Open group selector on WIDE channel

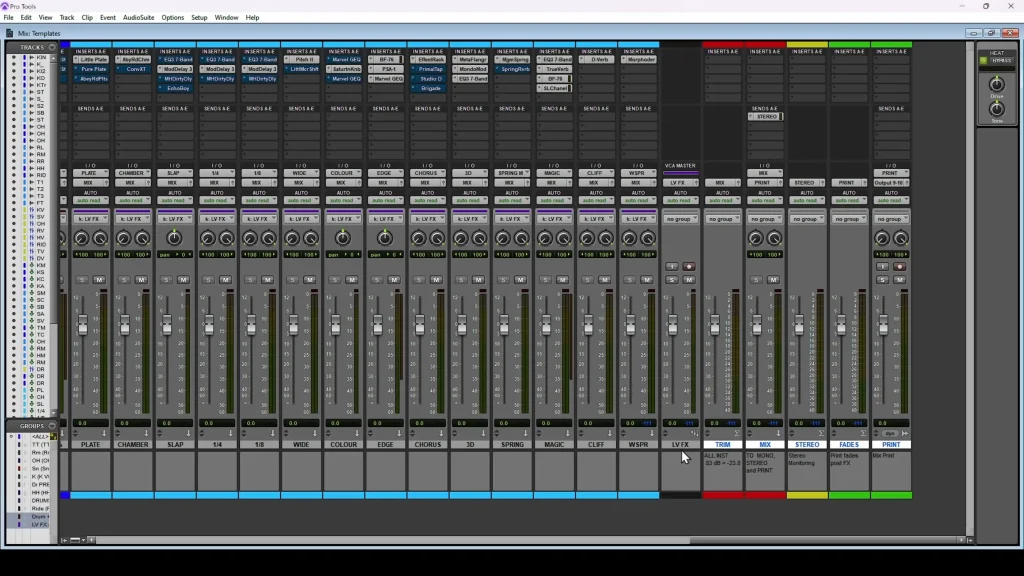(302, 219)
